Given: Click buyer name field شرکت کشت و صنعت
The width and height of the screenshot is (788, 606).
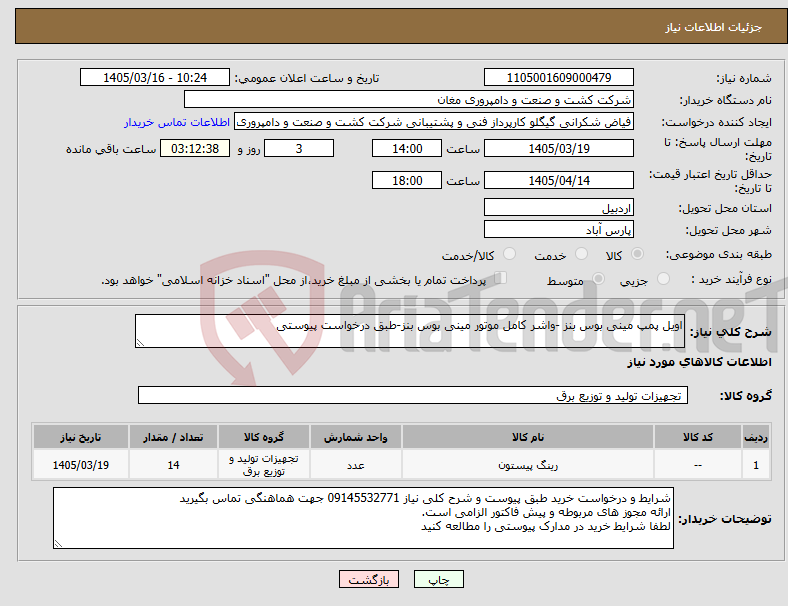Looking at the screenshot, I should click(409, 99).
